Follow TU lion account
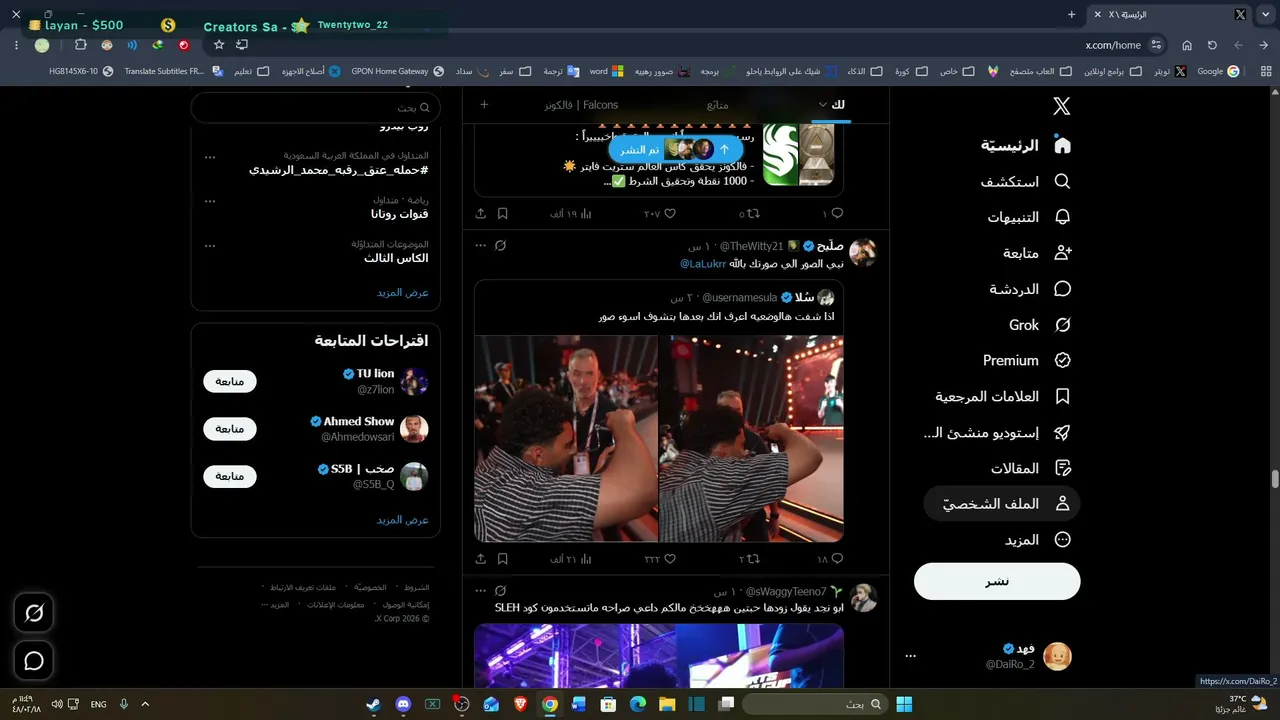Viewport: 1280px width, 720px height. coord(230,381)
